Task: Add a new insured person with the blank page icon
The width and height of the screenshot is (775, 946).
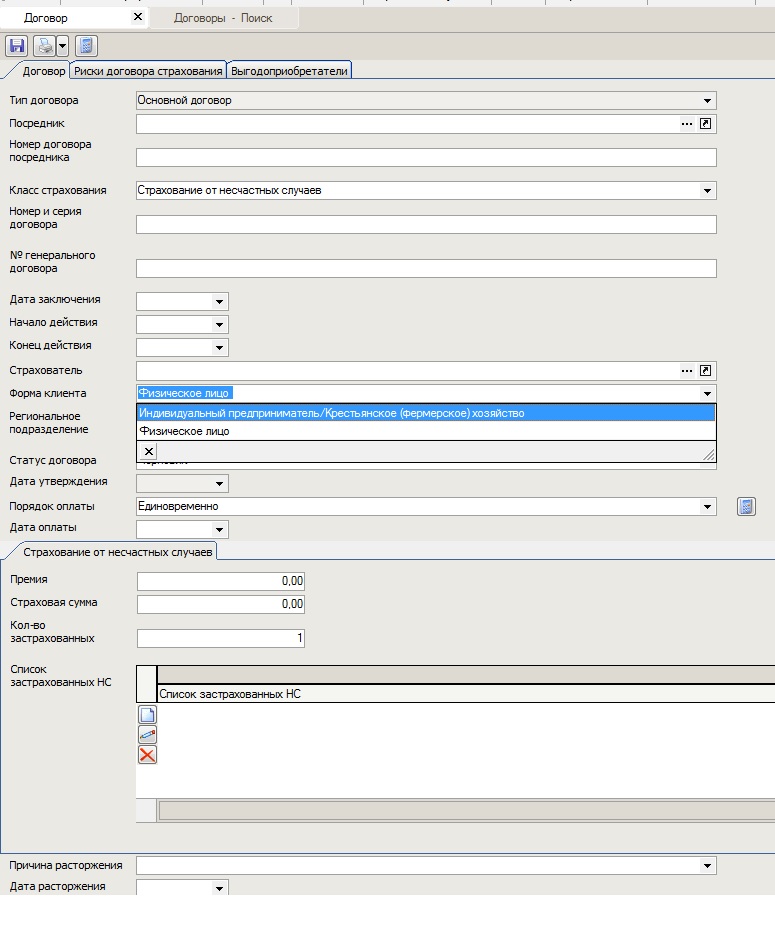Action: click(x=147, y=714)
